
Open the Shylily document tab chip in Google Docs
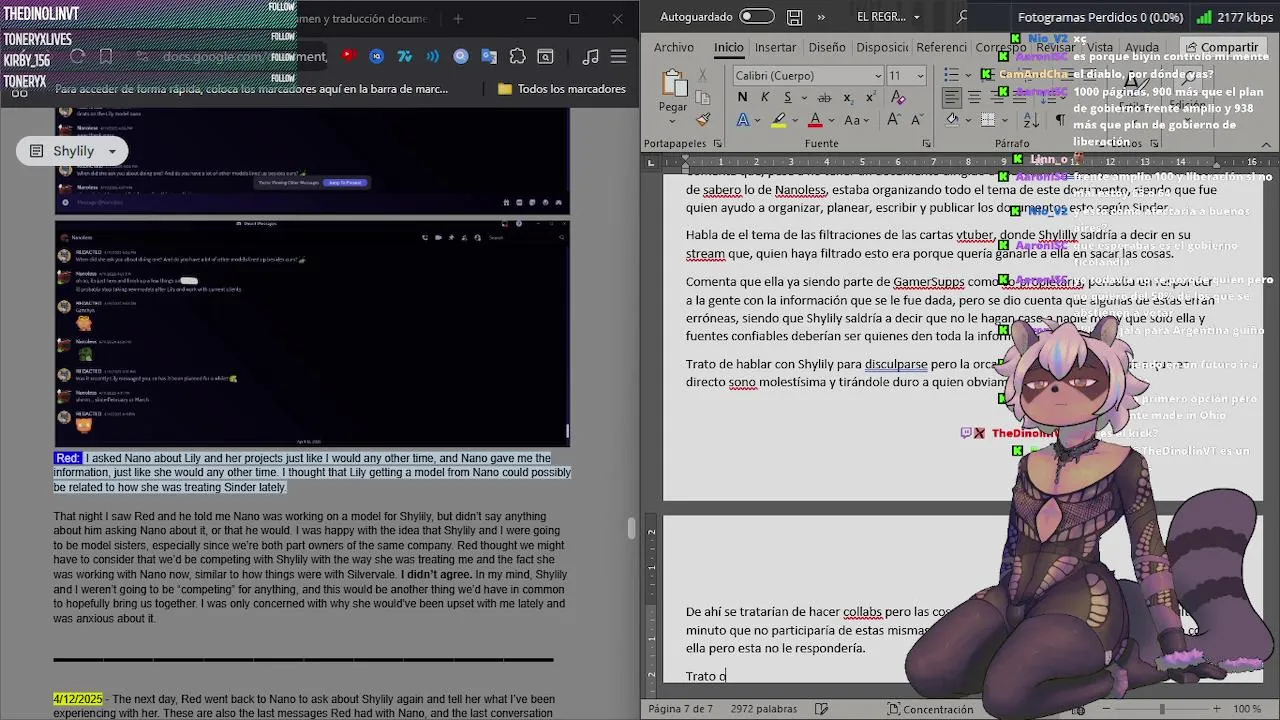click(73, 151)
